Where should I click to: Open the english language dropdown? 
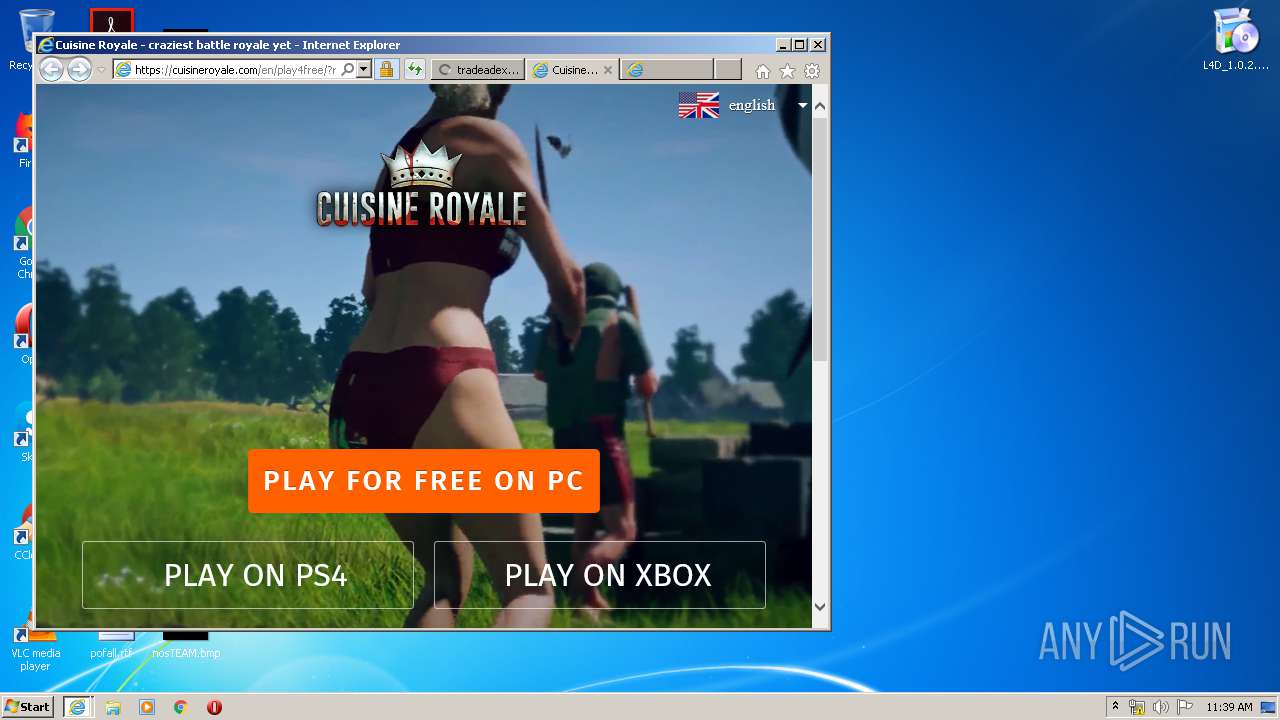767,105
